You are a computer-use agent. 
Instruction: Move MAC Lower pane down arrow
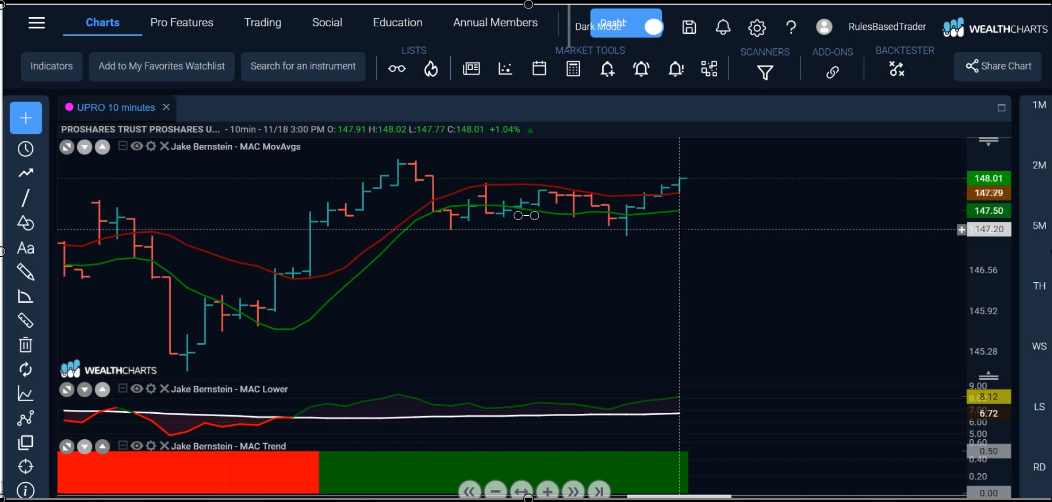tap(84, 389)
